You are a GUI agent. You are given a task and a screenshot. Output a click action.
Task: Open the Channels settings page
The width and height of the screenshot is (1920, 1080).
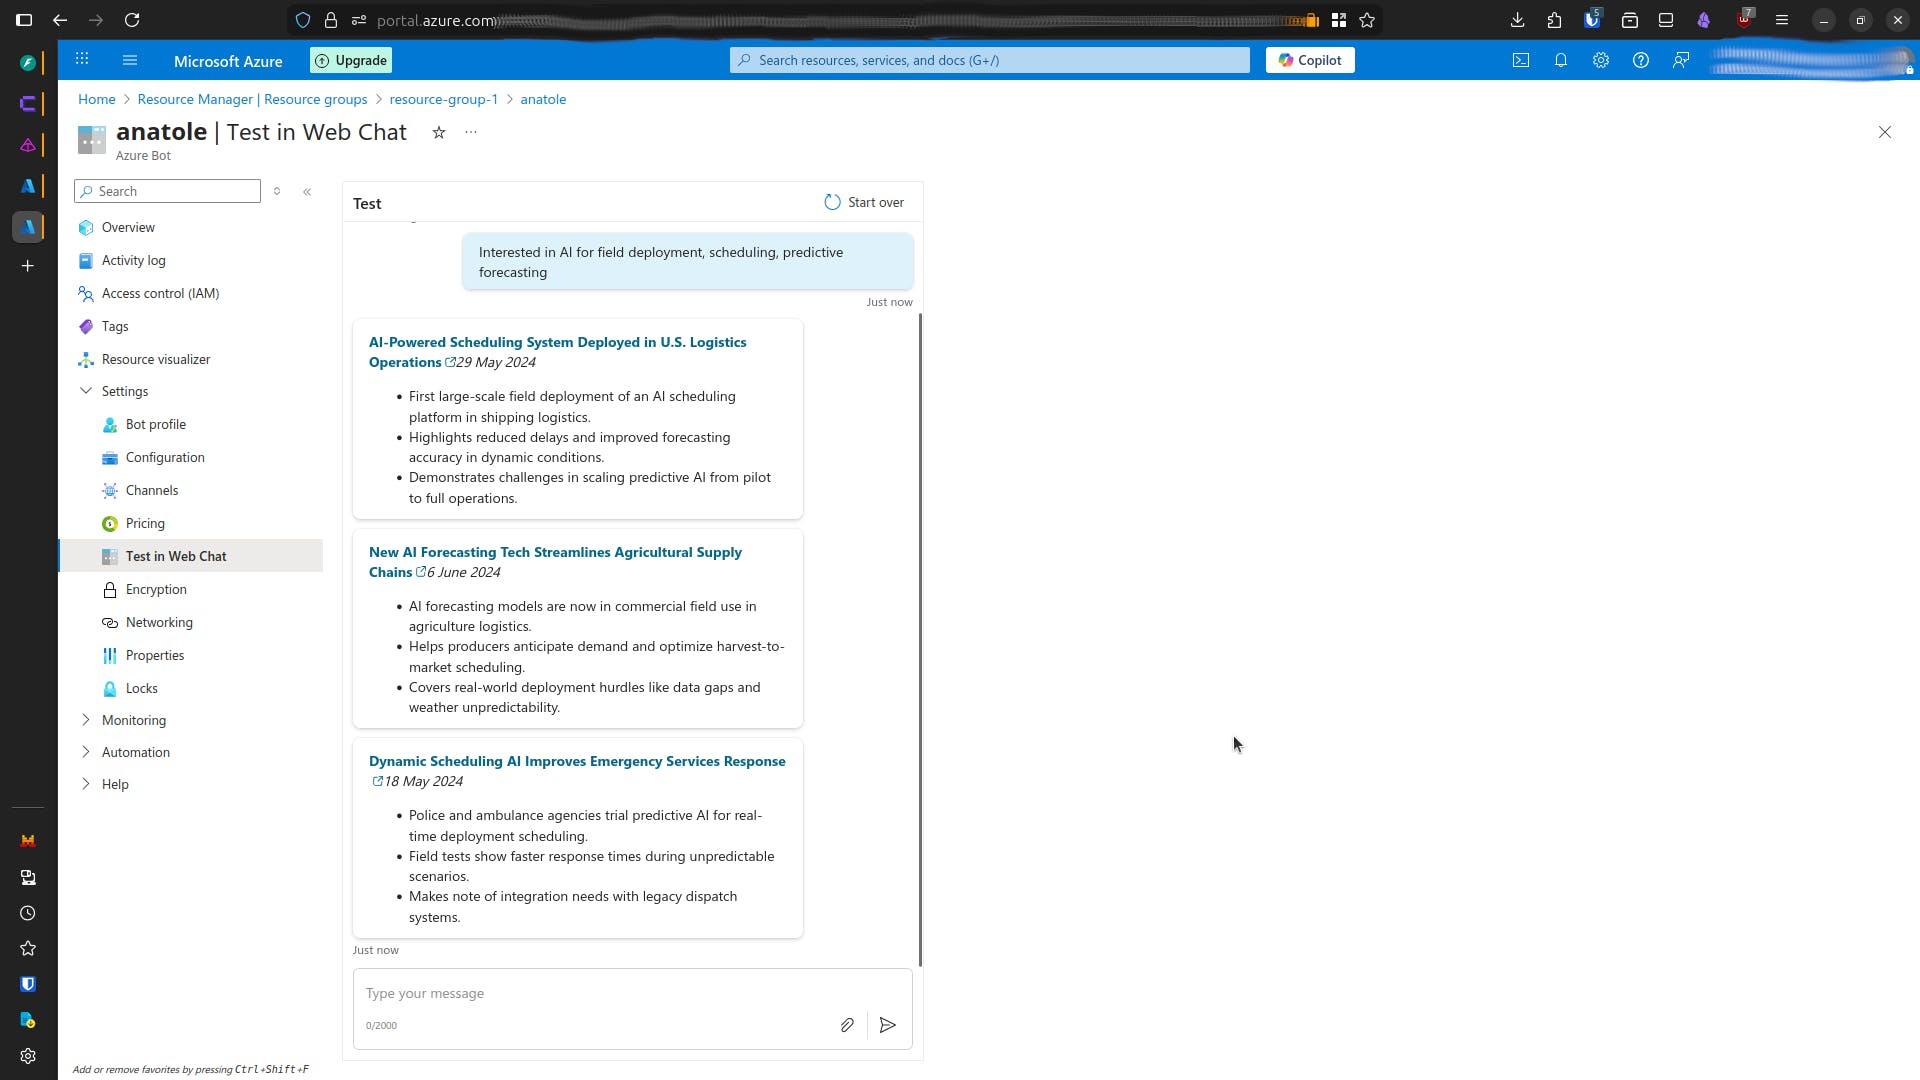coord(152,490)
